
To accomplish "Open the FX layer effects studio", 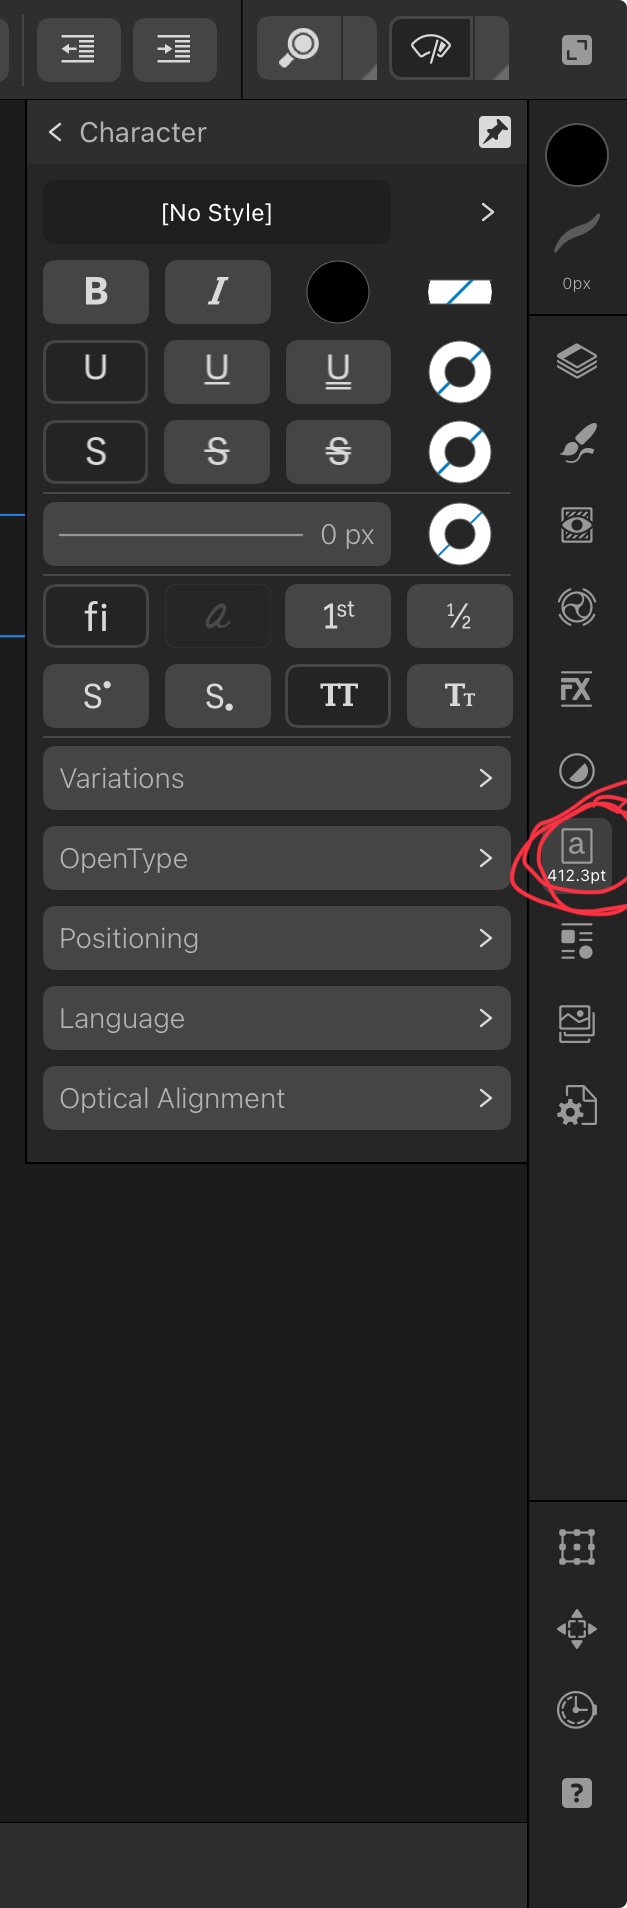I will [x=577, y=689].
